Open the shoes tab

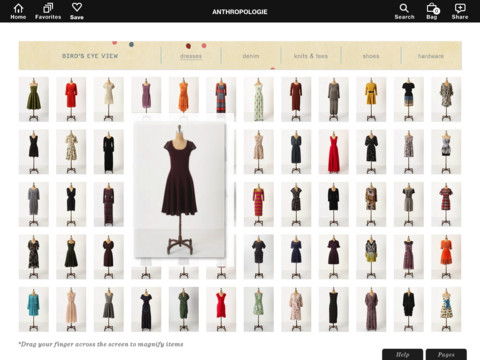click(x=371, y=56)
